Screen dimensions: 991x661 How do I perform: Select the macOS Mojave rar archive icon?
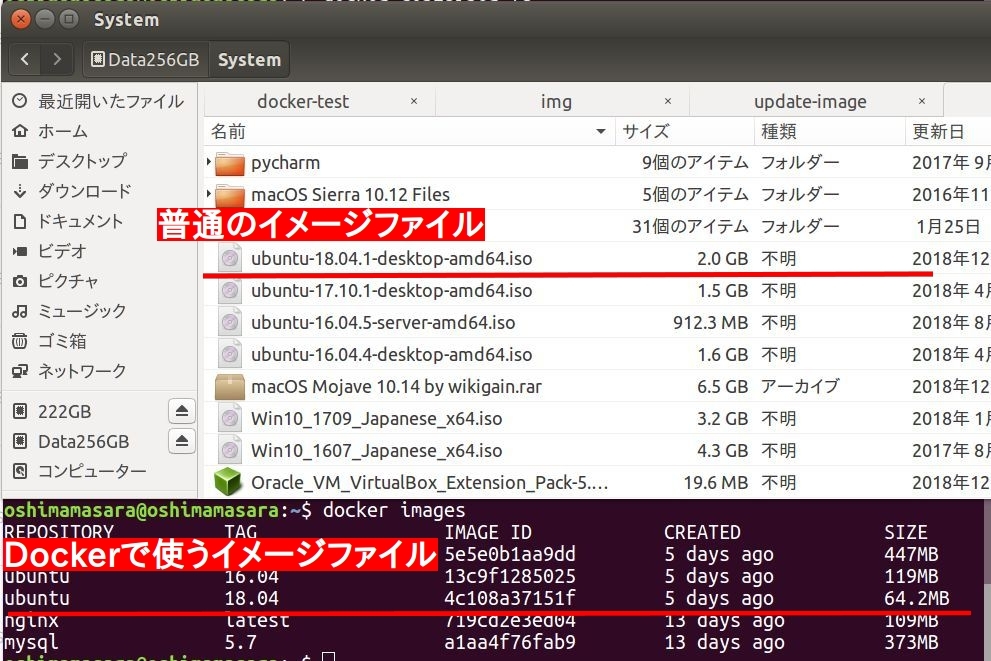point(229,387)
